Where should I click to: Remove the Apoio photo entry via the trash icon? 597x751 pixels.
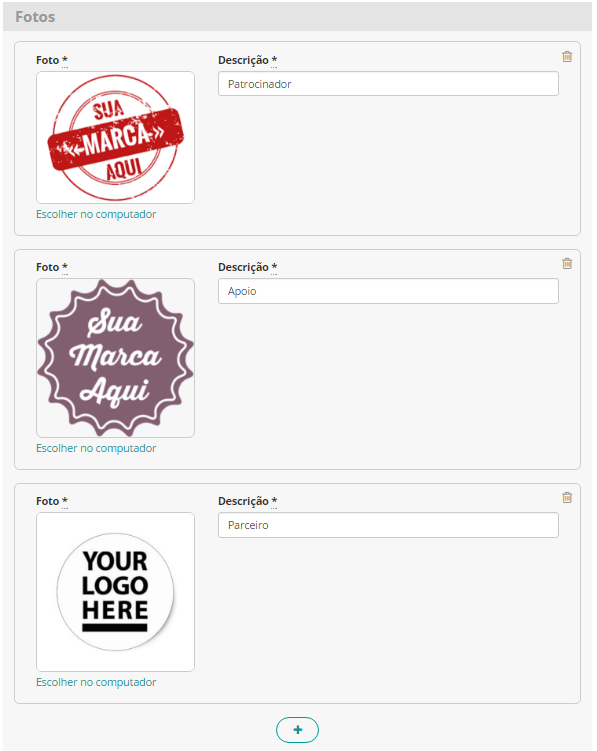coord(567,263)
